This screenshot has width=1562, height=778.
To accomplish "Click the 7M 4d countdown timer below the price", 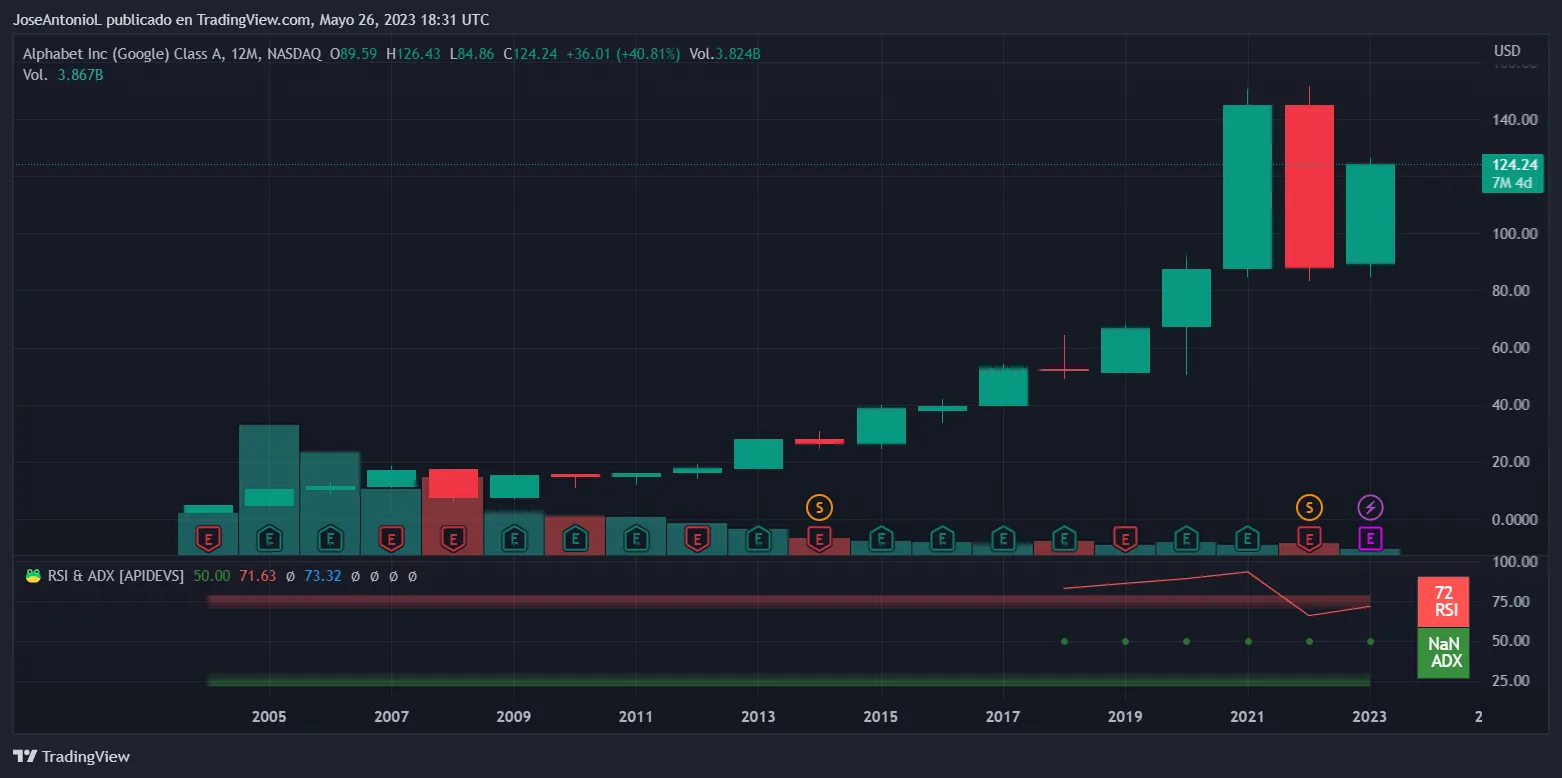I will (1513, 182).
